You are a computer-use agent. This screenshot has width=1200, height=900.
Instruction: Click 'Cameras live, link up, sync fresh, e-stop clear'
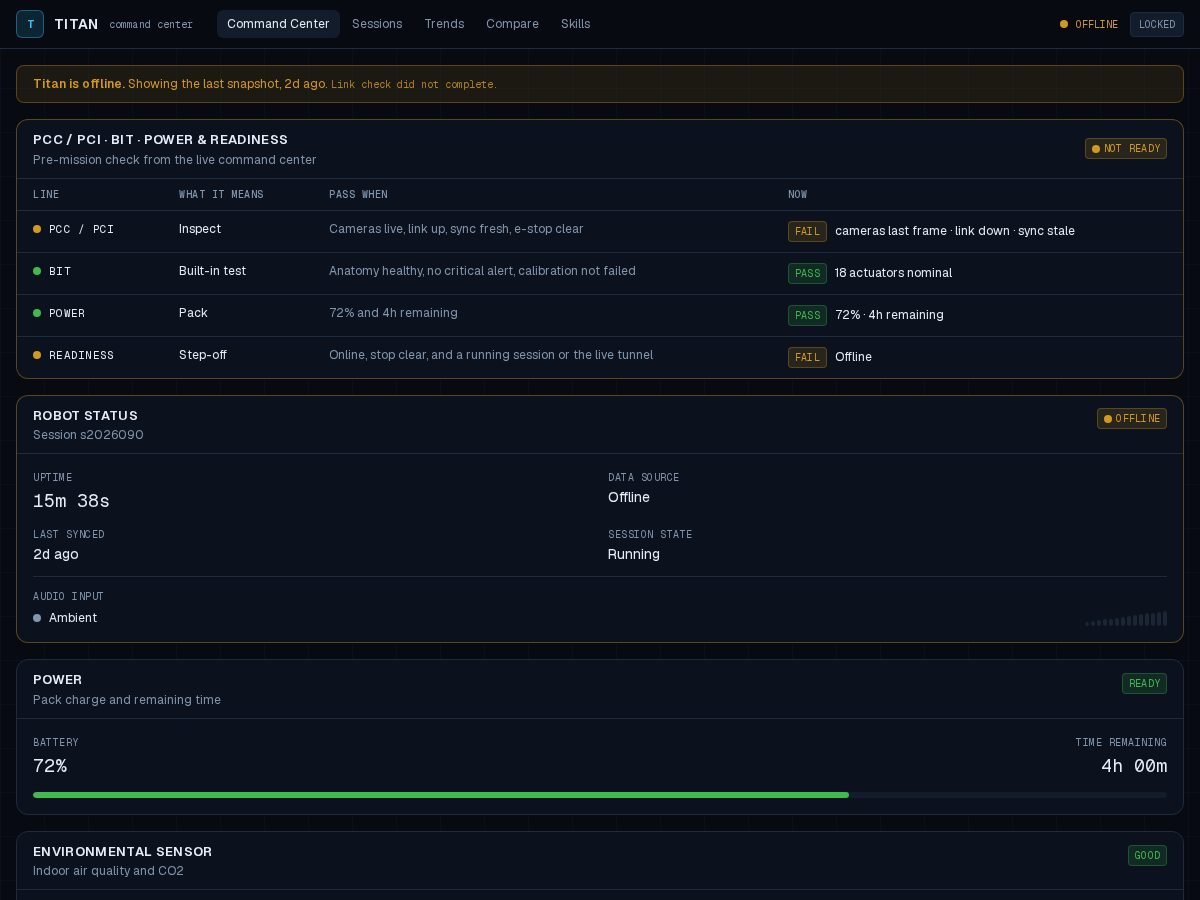click(x=456, y=229)
